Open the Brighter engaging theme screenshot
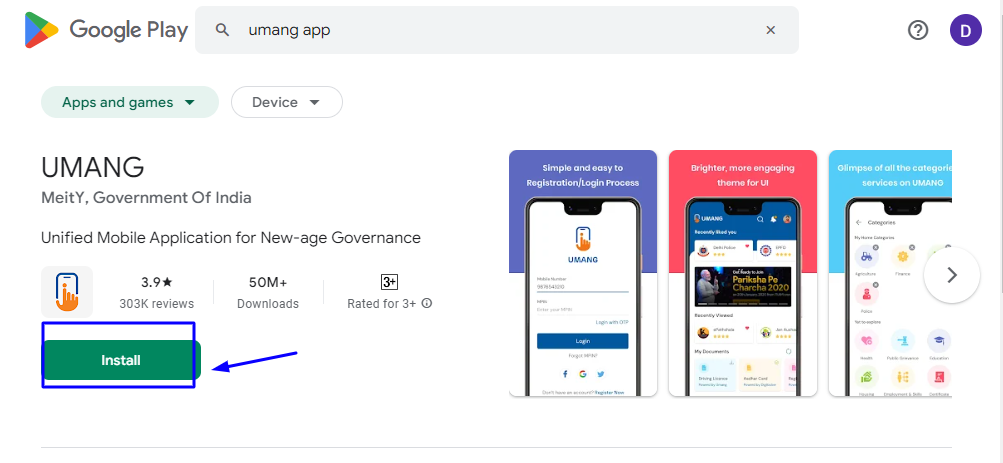Image resolution: width=1003 pixels, height=463 pixels. pos(743,273)
